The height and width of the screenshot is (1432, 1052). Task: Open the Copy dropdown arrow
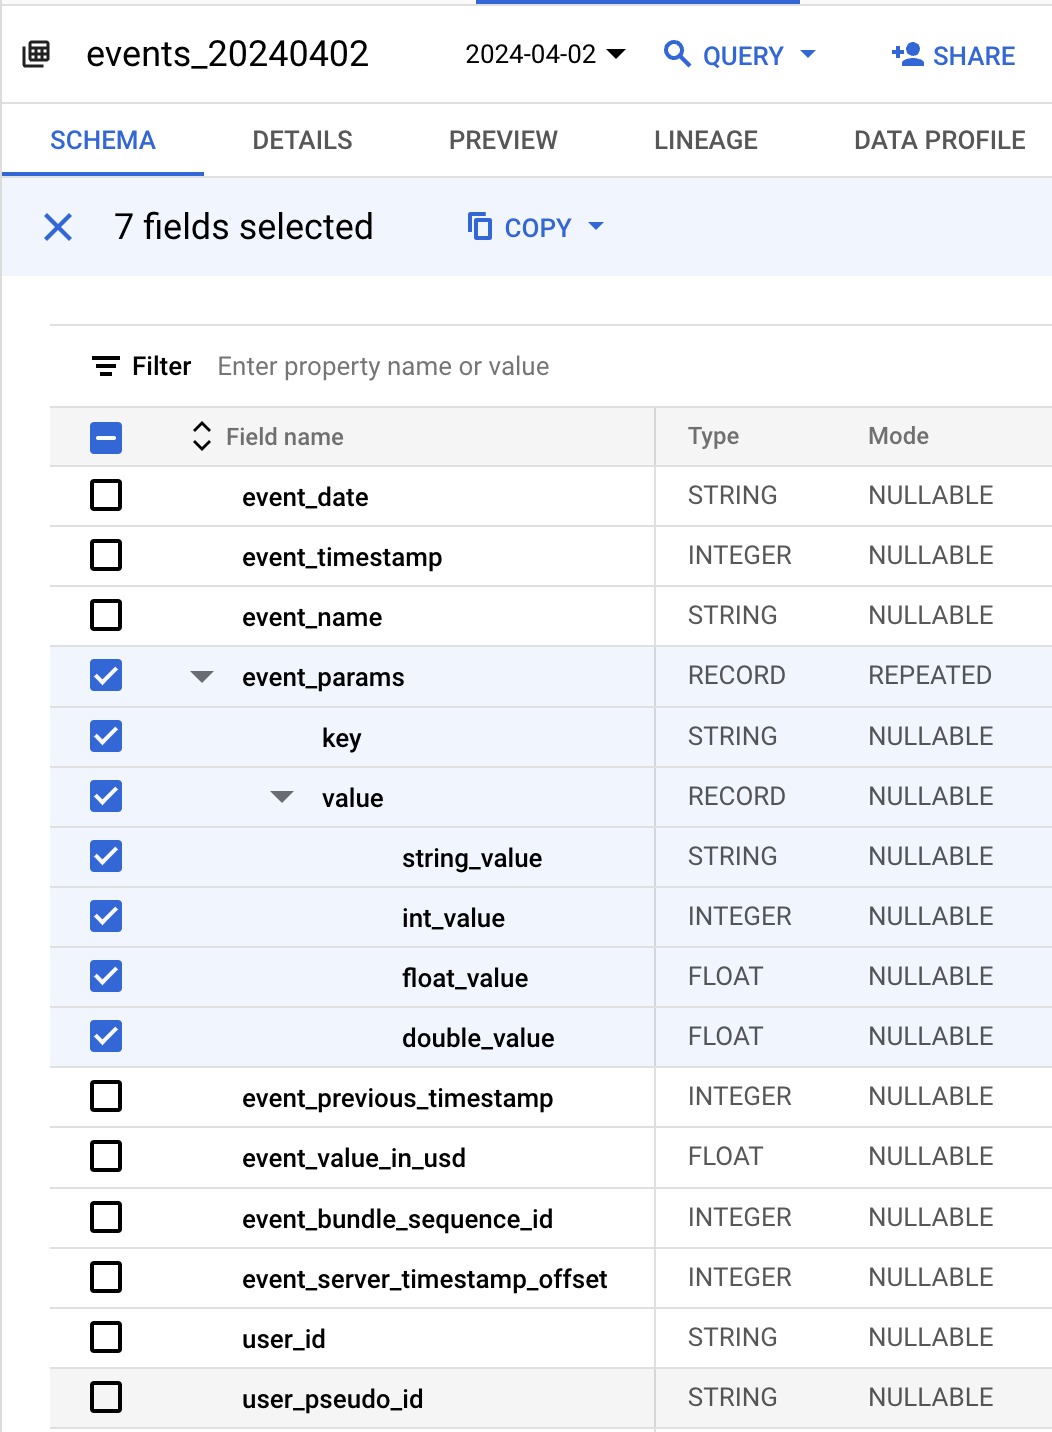pos(596,227)
